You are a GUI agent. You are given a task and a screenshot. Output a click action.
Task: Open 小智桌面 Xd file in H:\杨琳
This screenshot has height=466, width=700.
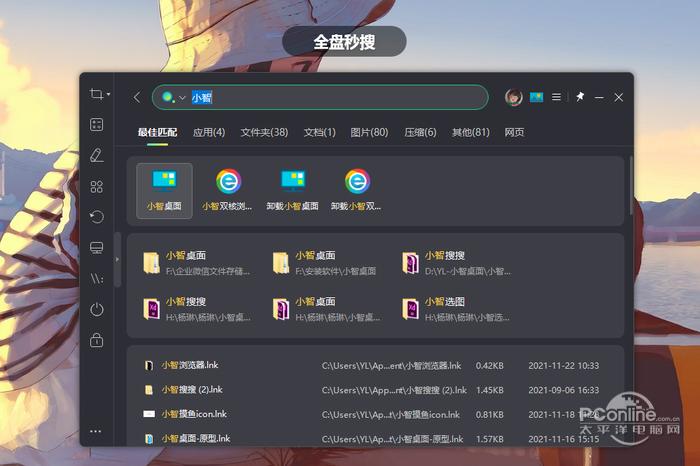(327, 309)
